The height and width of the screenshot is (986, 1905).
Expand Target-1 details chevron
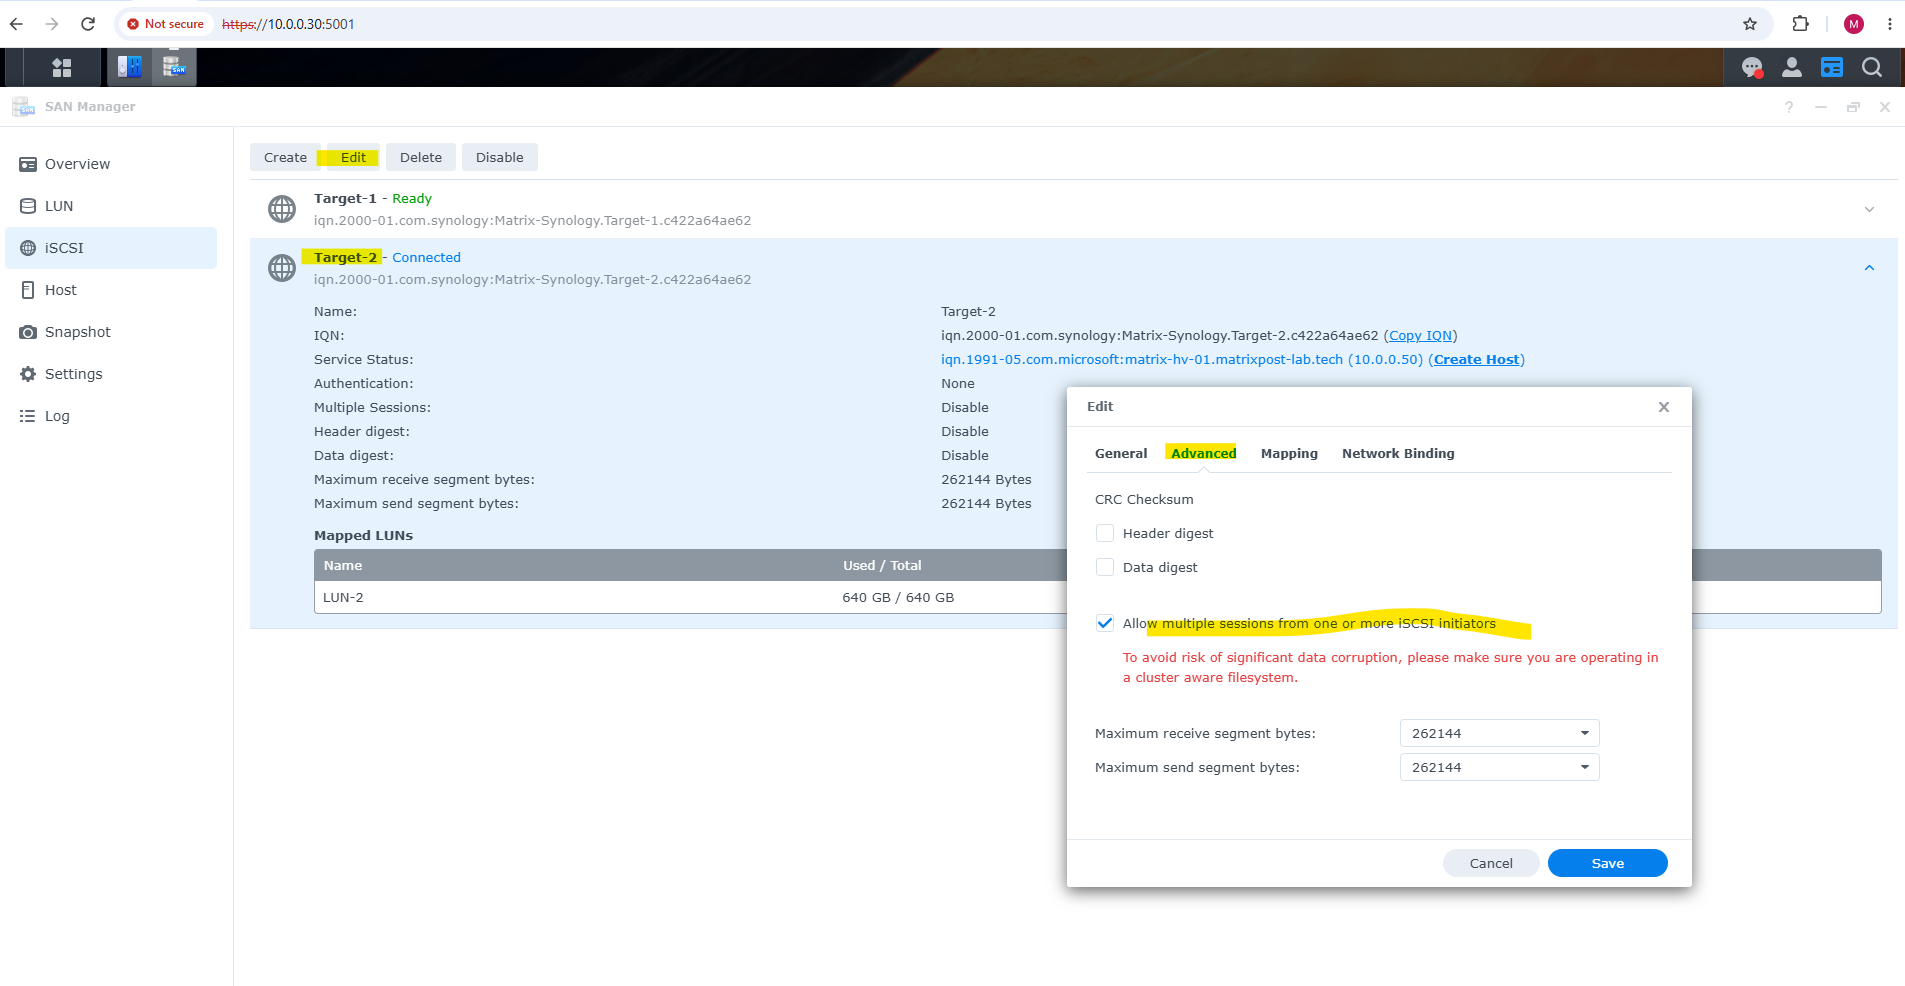(x=1869, y=209)
